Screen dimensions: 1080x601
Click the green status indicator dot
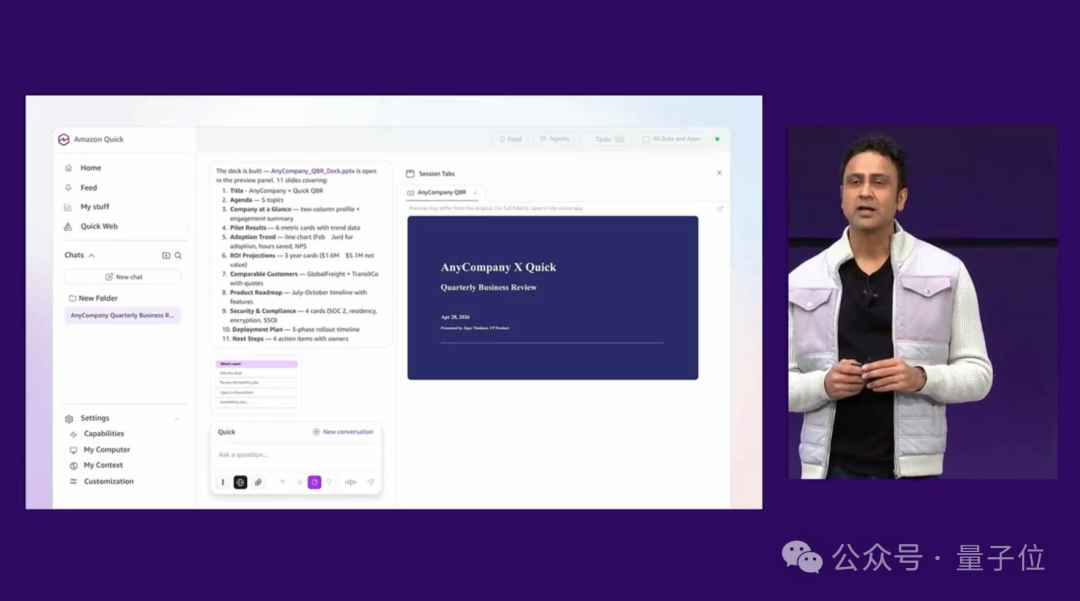pyautogui.click(x=717, y=139)
